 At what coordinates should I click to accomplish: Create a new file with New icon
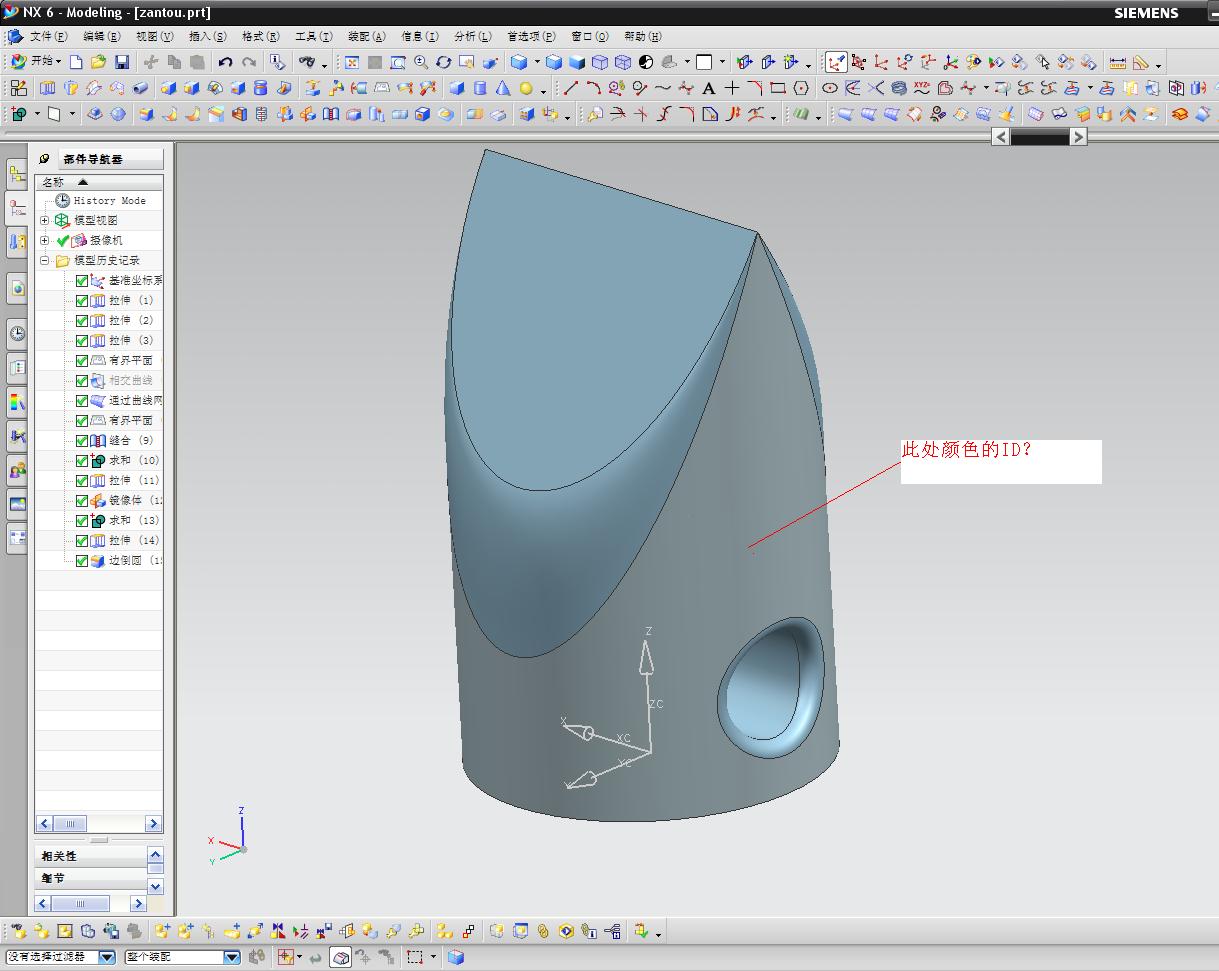click(x=76, y=62)
